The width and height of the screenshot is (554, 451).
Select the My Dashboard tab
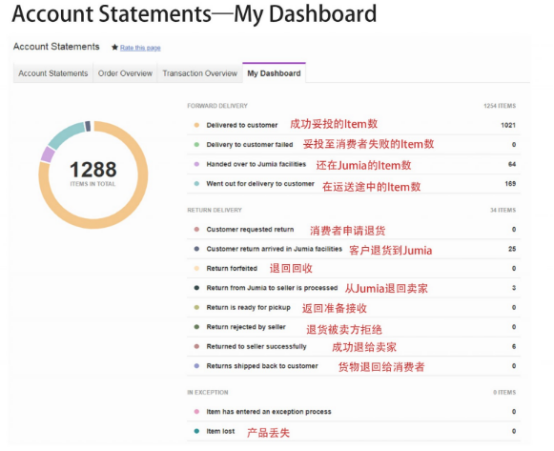(274, 73)
